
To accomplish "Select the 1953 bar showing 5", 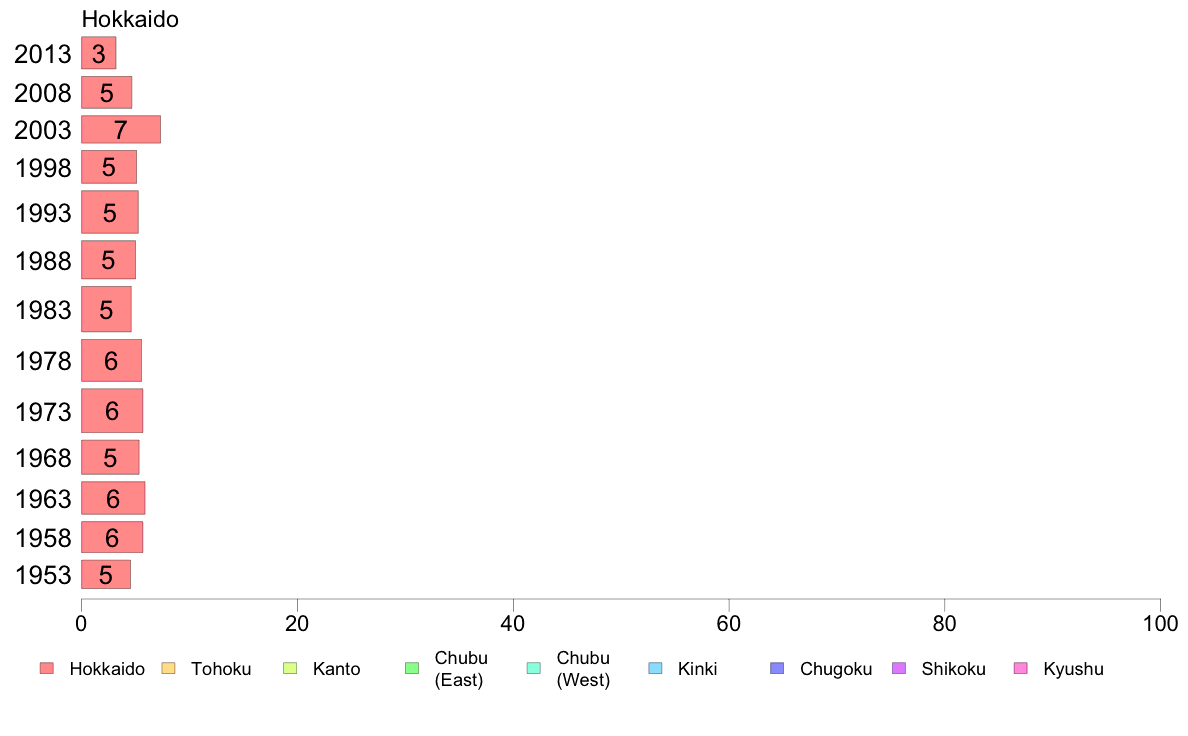I will pyautogui.click(x=106, y=575).
